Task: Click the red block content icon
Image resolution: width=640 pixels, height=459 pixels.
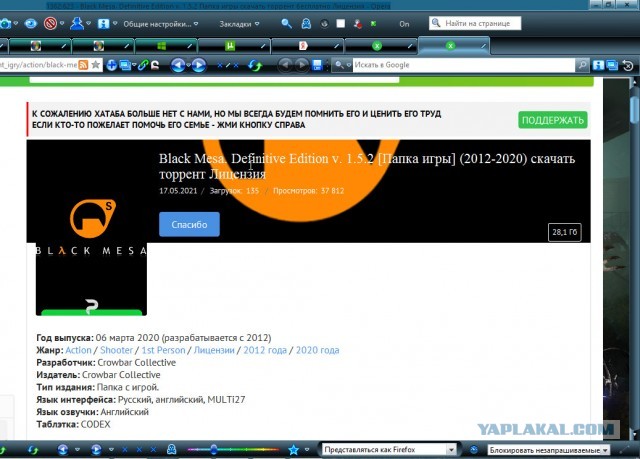Action: [50, 24]
